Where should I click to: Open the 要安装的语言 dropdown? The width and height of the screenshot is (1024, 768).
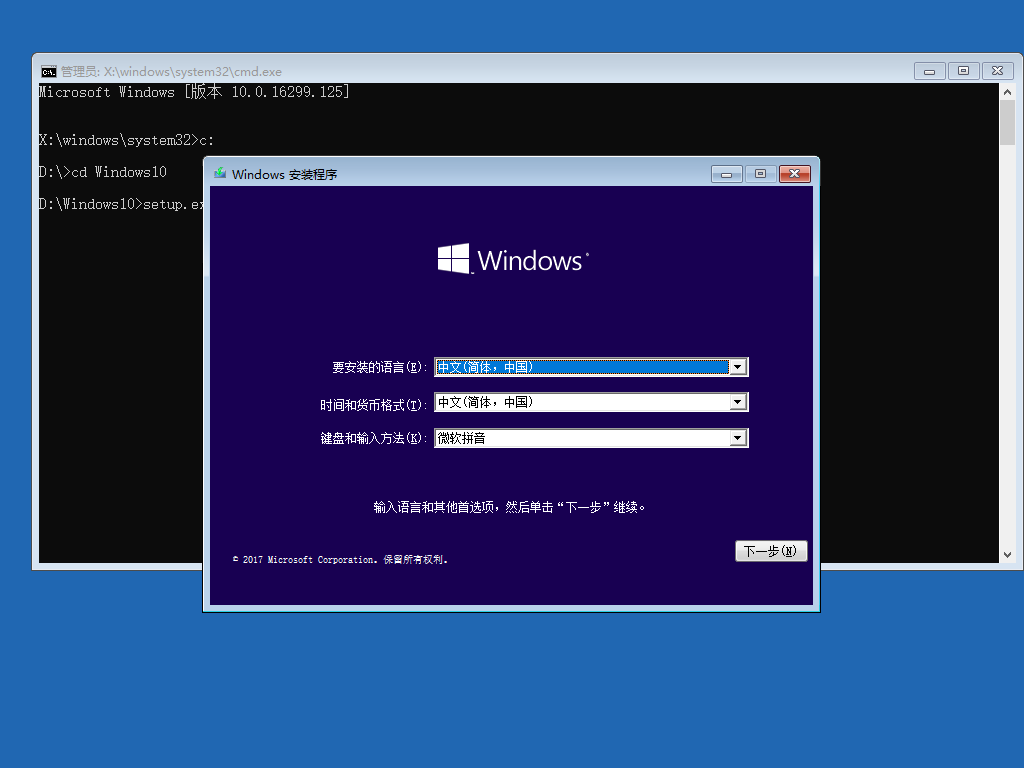738,367
